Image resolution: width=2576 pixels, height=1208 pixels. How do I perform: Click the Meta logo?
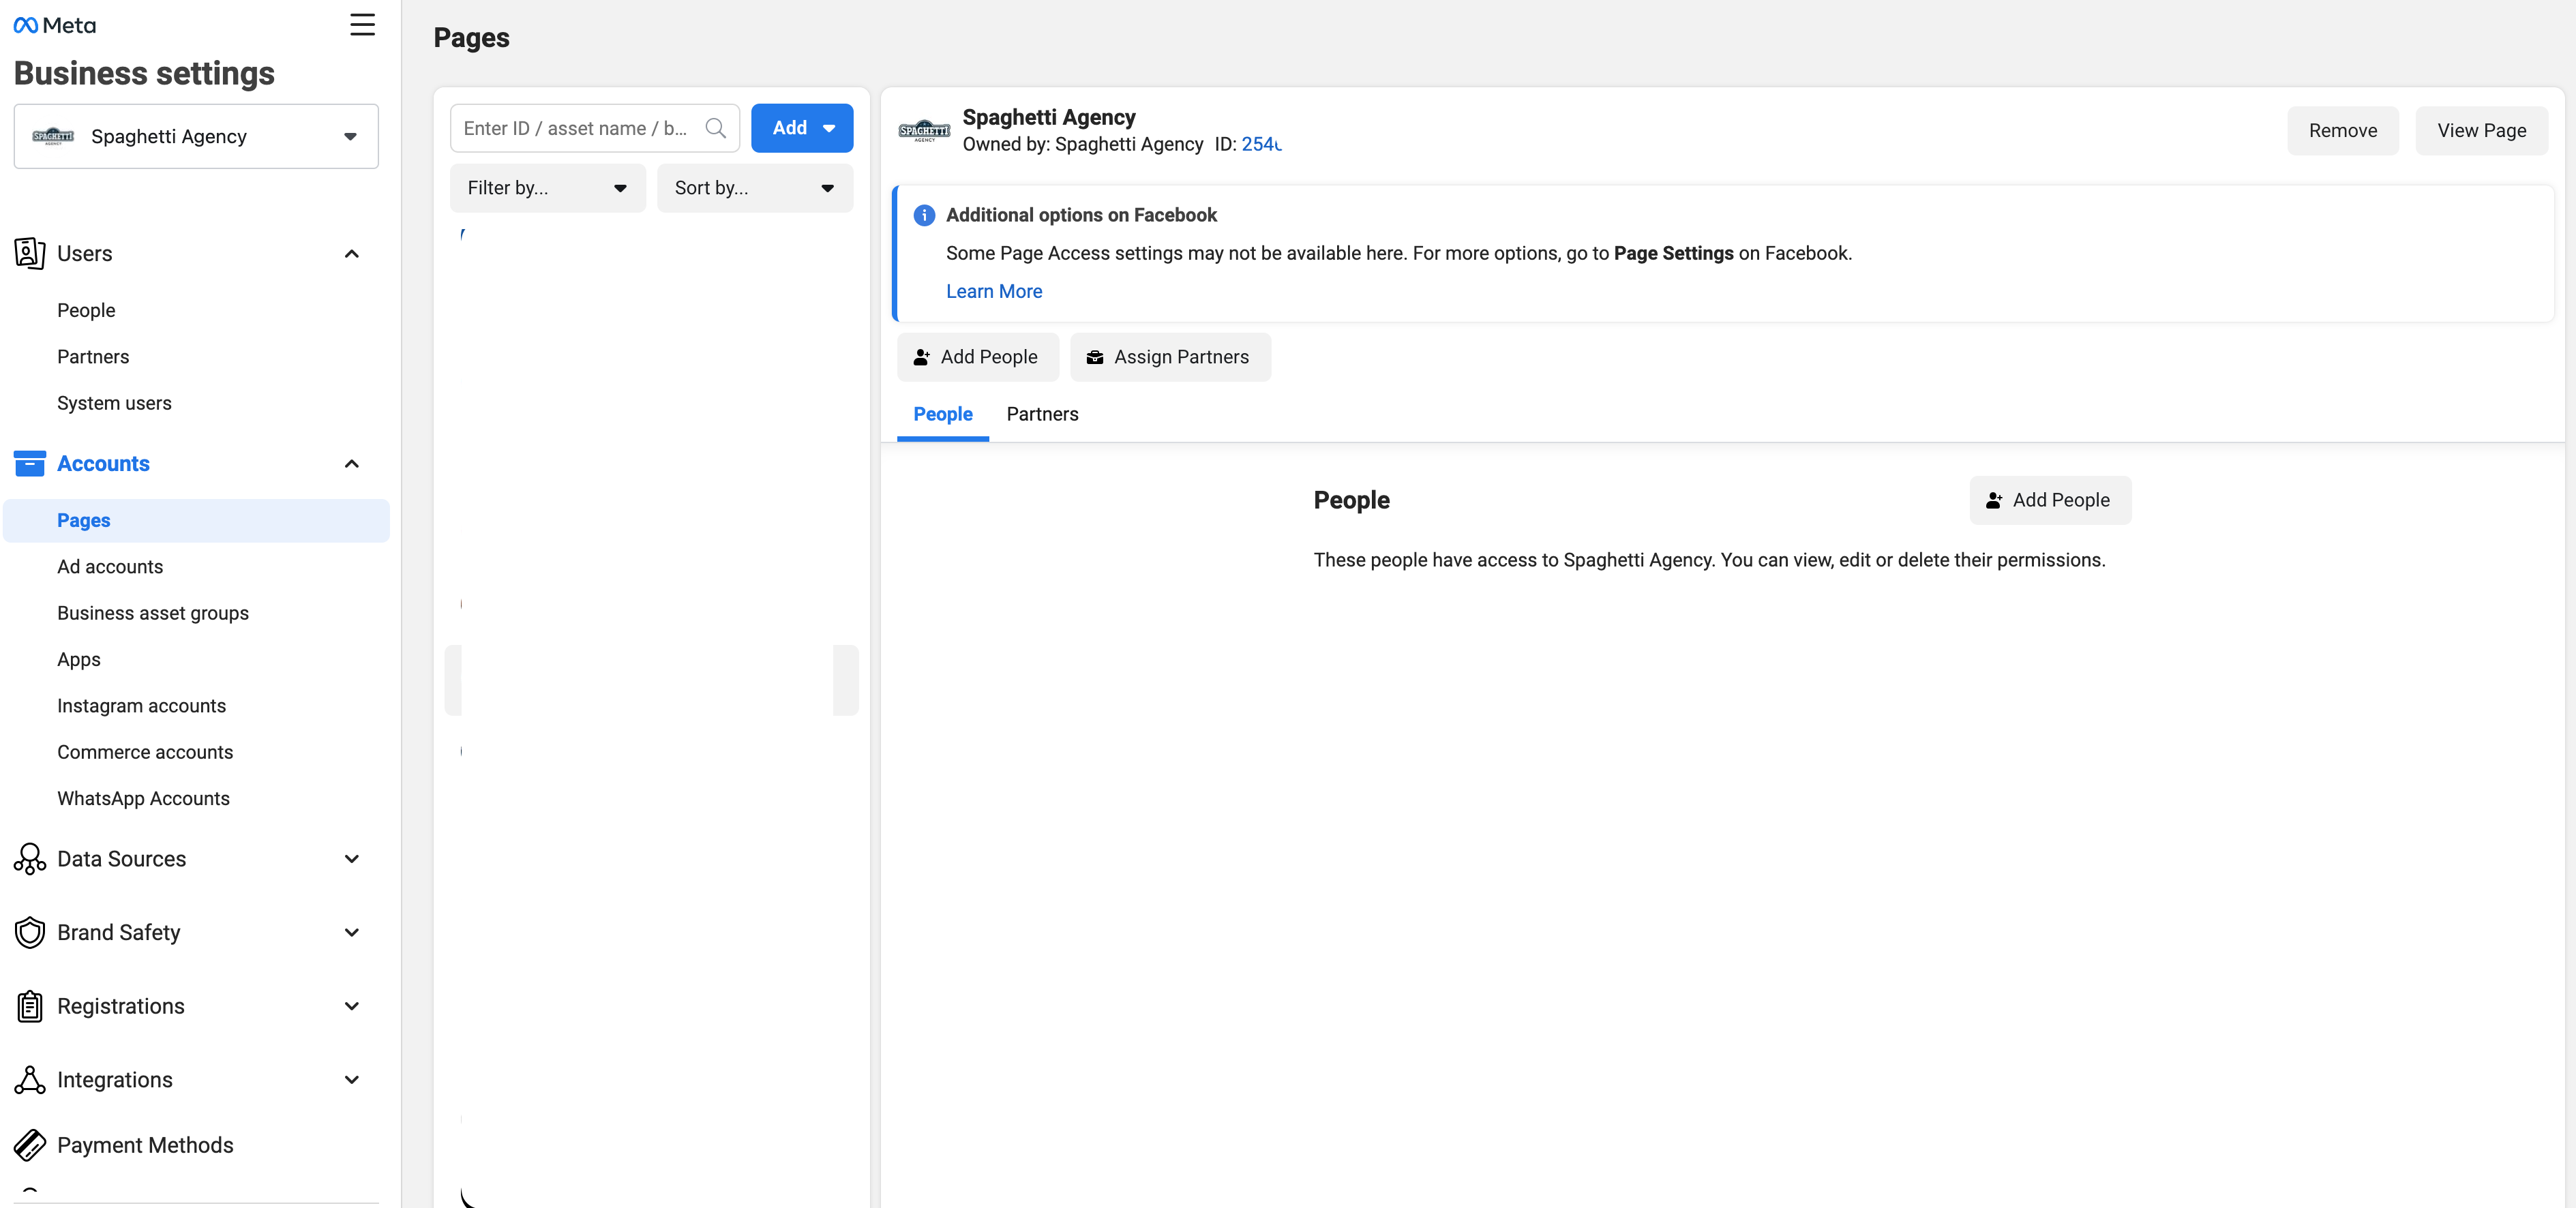(x=55, y=25)
